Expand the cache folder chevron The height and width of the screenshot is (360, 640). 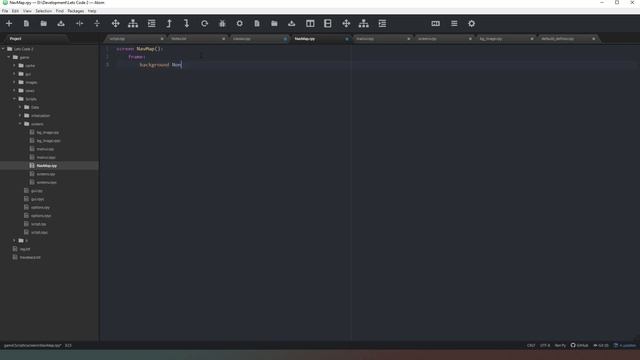[x=14, y=65]
